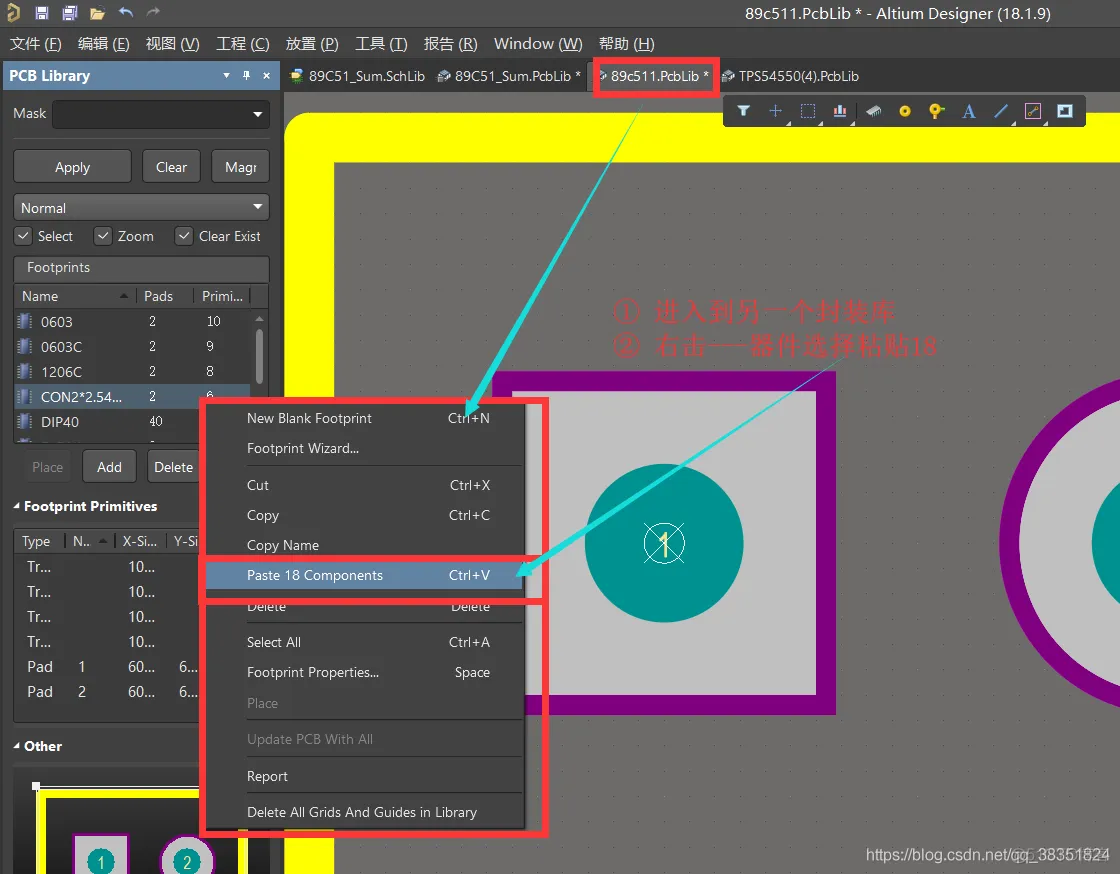This screenshot has height=874, width=1120.
Task: Choose Copy Name in the context menu
Action: click(365, 545)
